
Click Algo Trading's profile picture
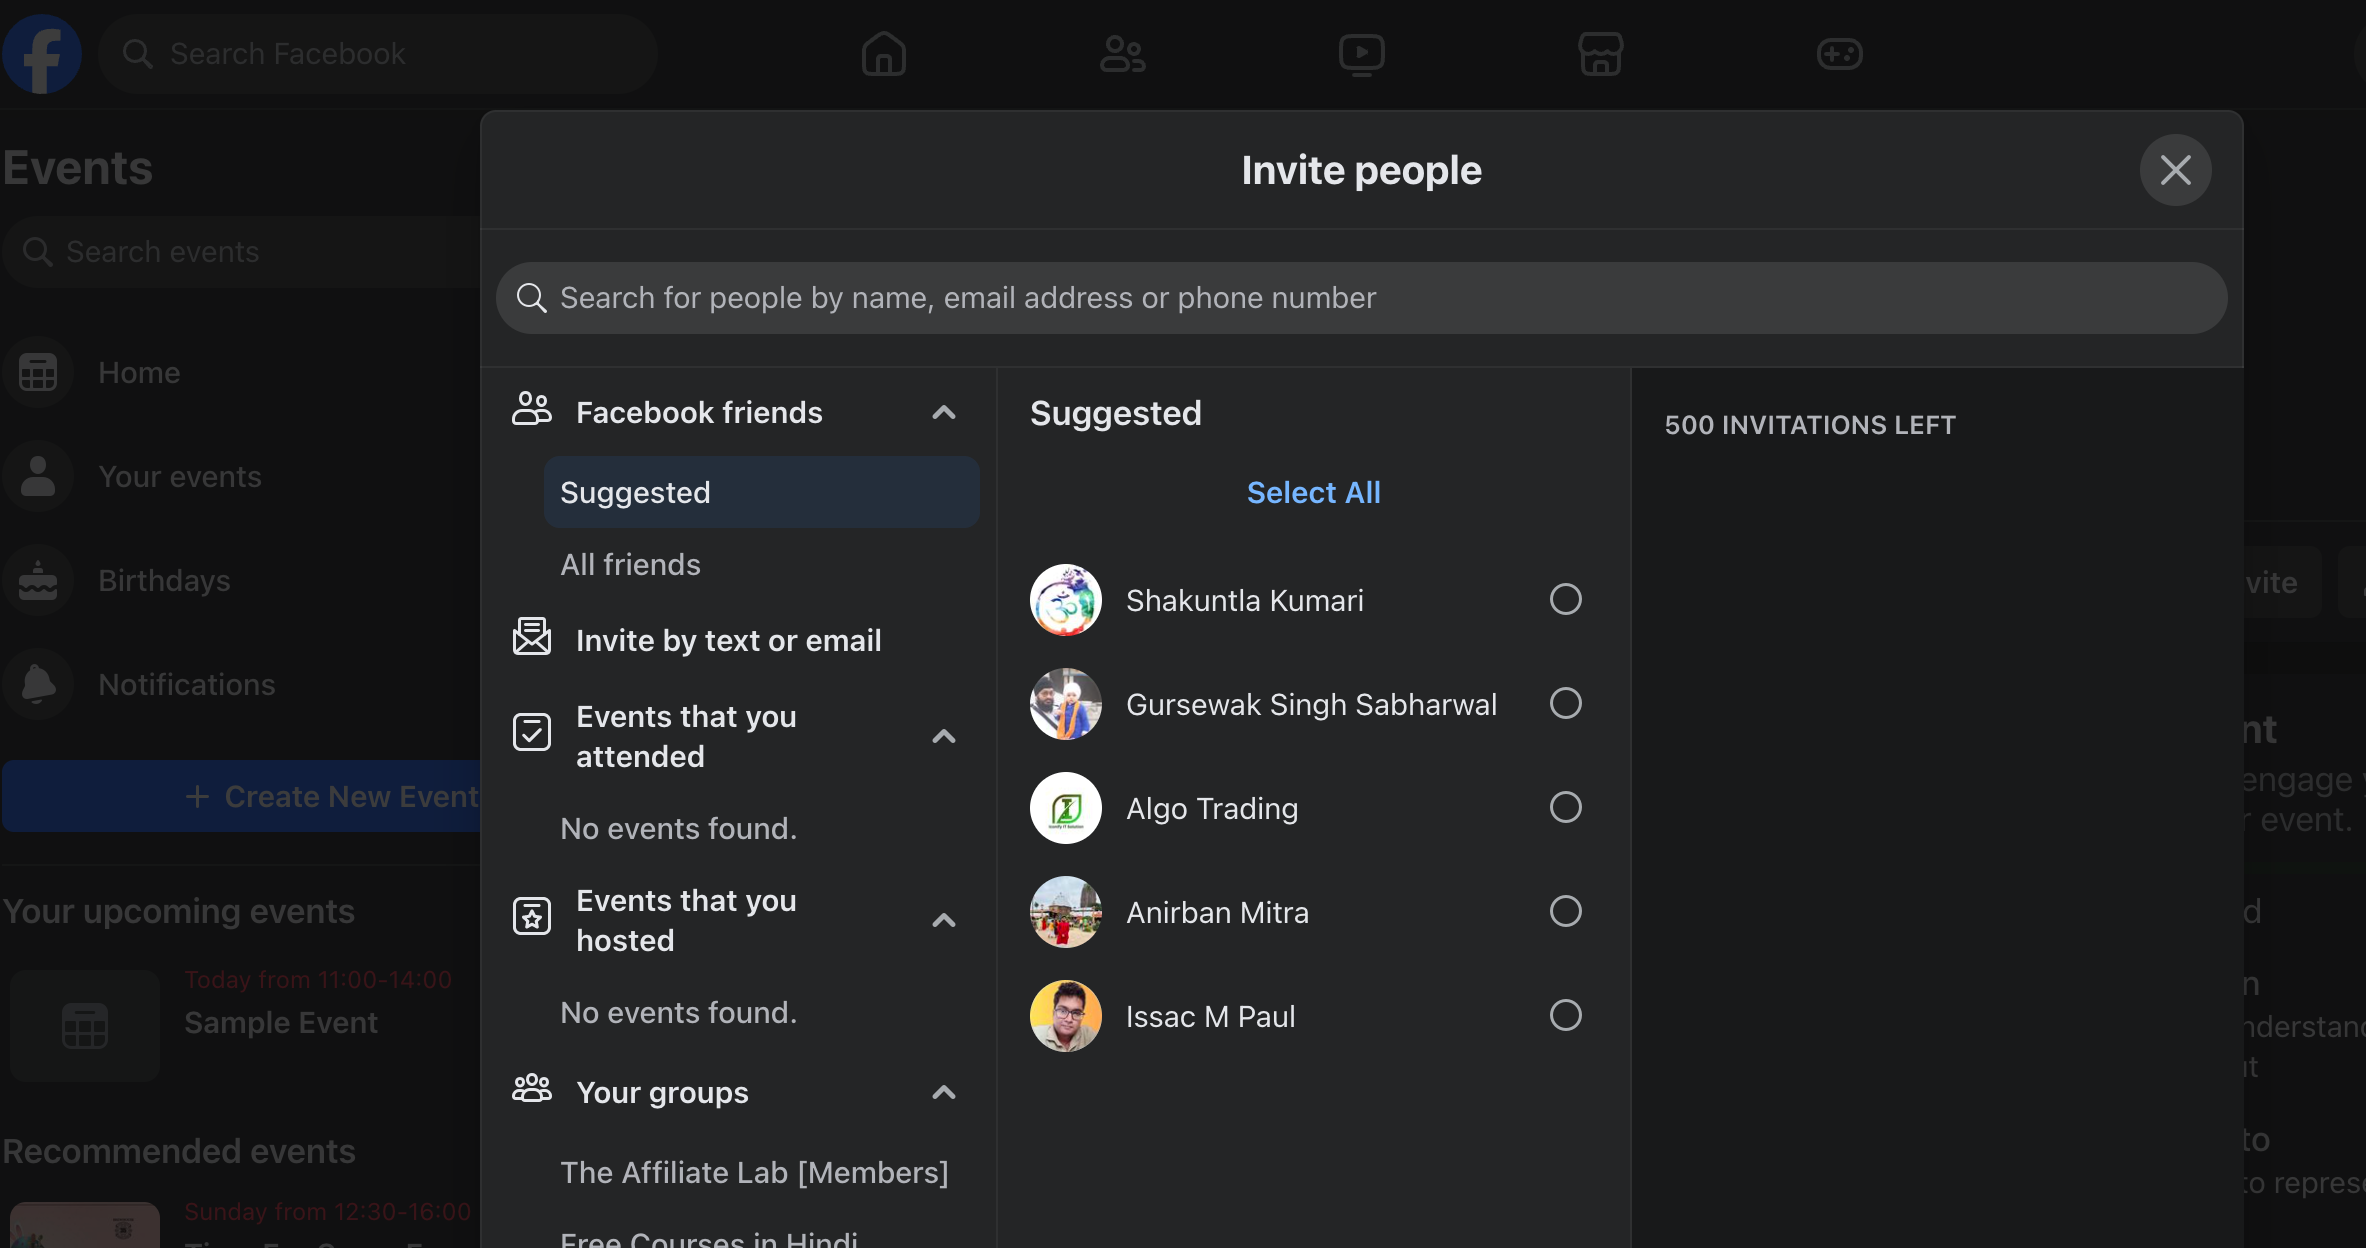[1066, 808]
